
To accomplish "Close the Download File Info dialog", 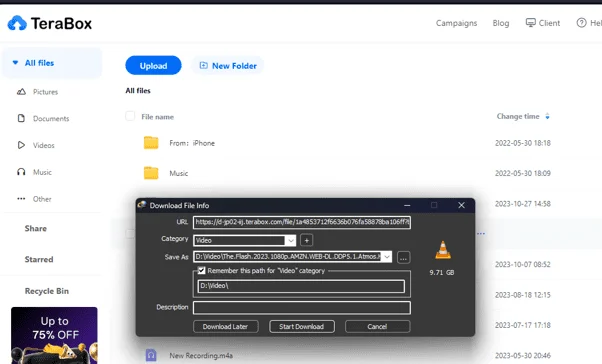I will click(x=461, y=205).
